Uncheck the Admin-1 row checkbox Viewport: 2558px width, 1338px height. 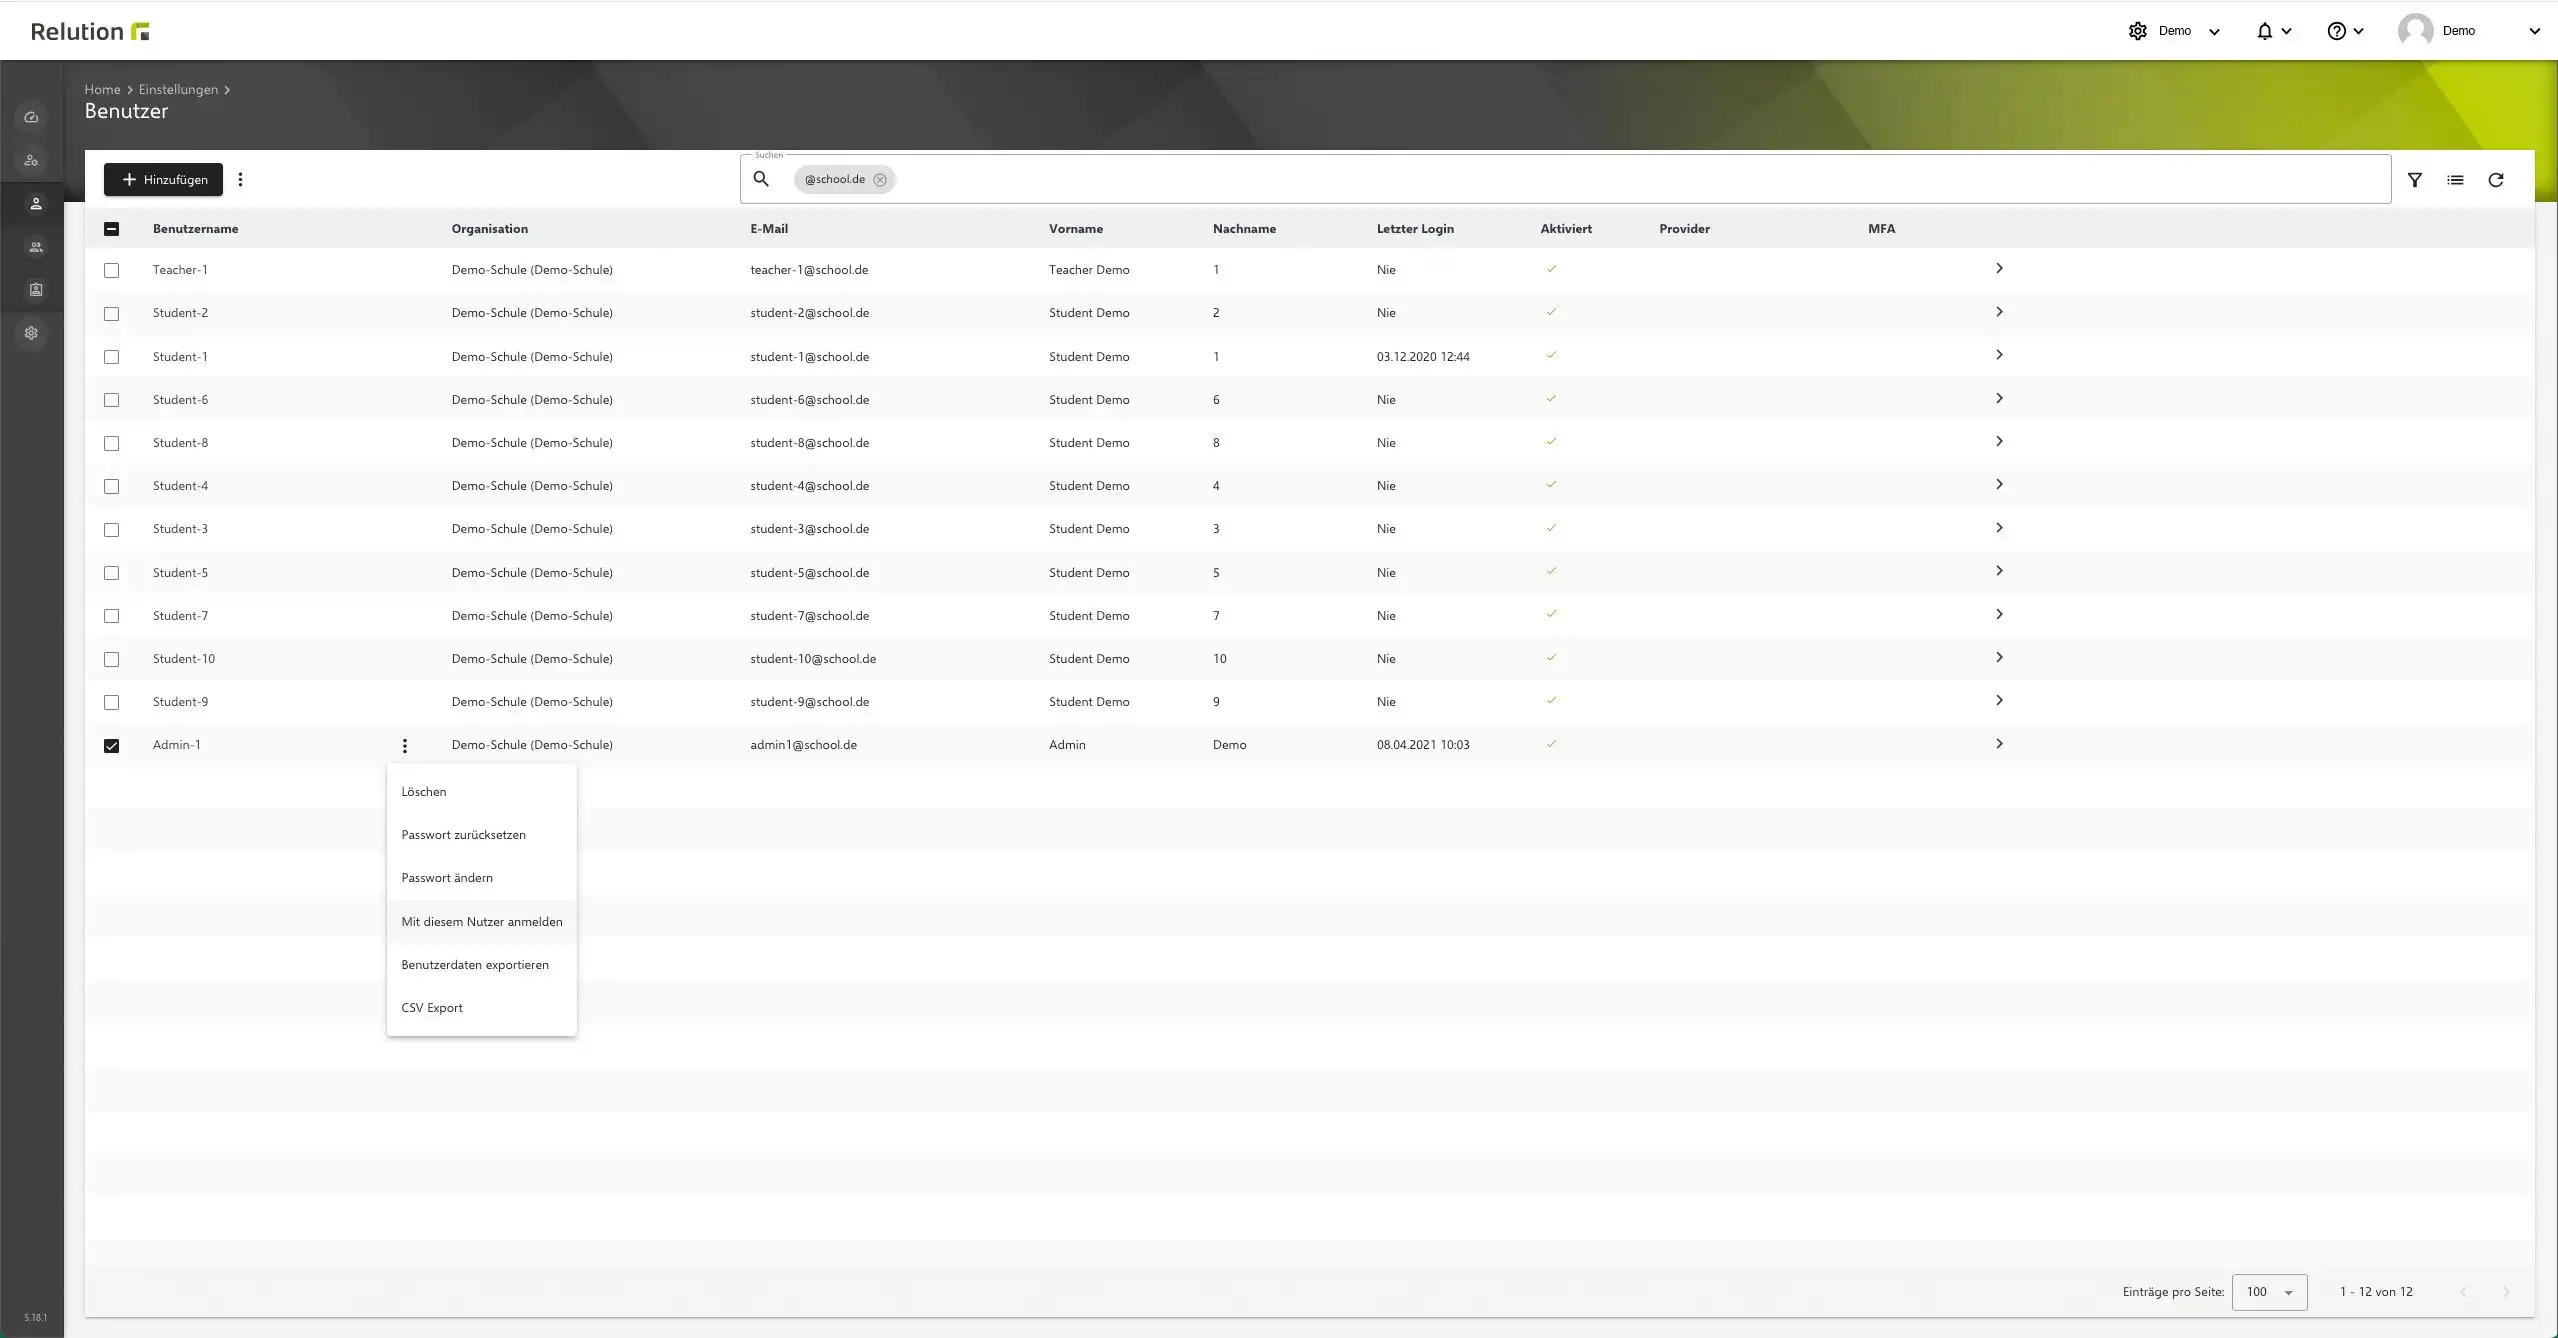[x=111, y=745]
